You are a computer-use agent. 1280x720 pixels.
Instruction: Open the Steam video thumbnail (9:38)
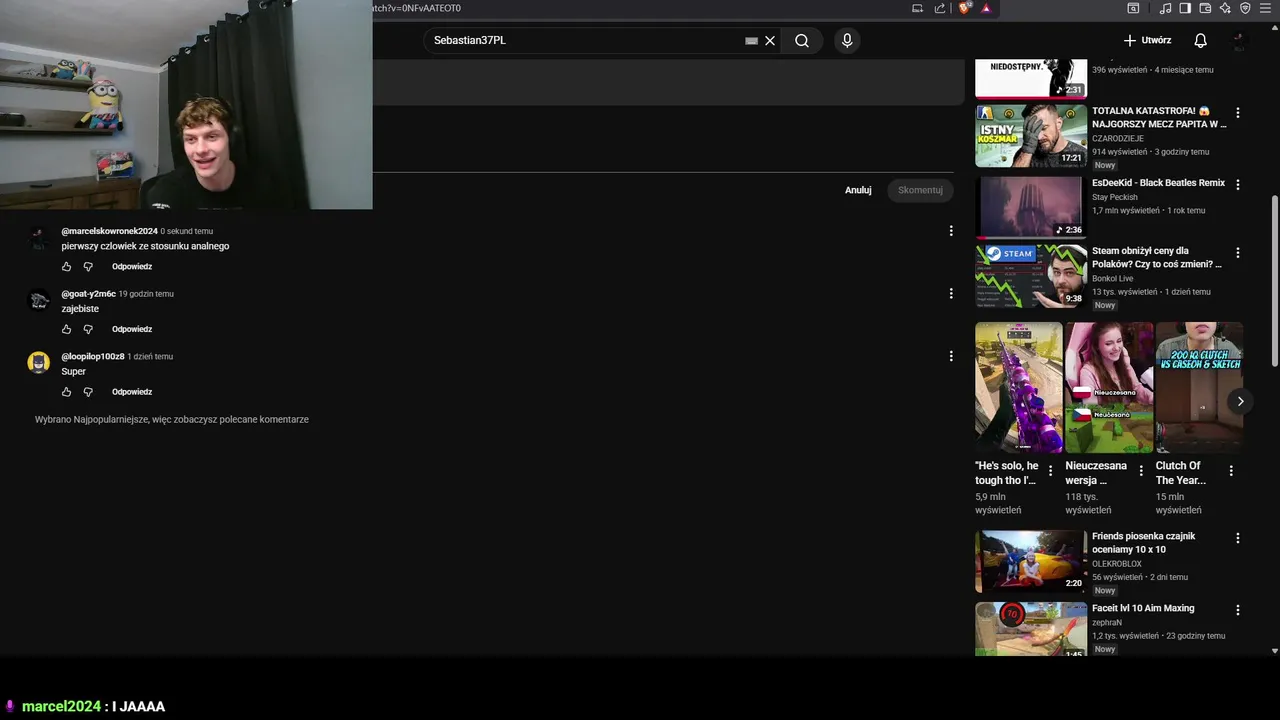tap(1031, 276)
